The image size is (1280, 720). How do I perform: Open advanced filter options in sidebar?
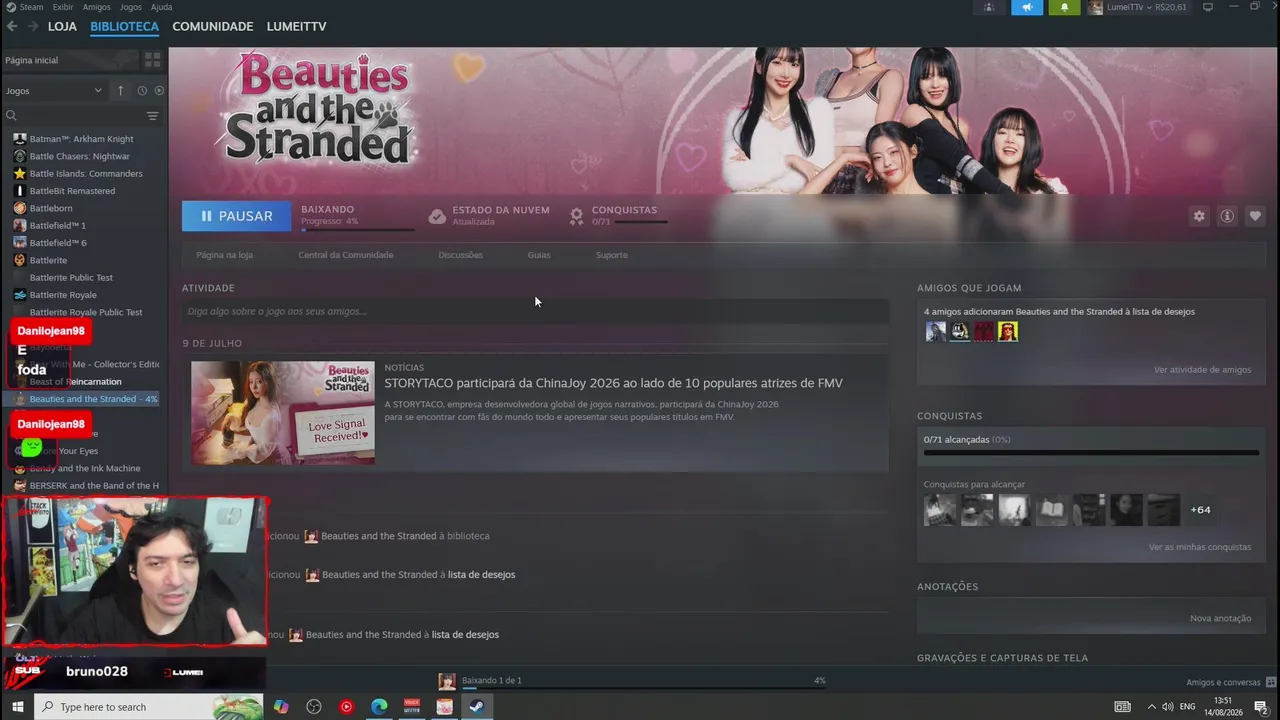152,116
